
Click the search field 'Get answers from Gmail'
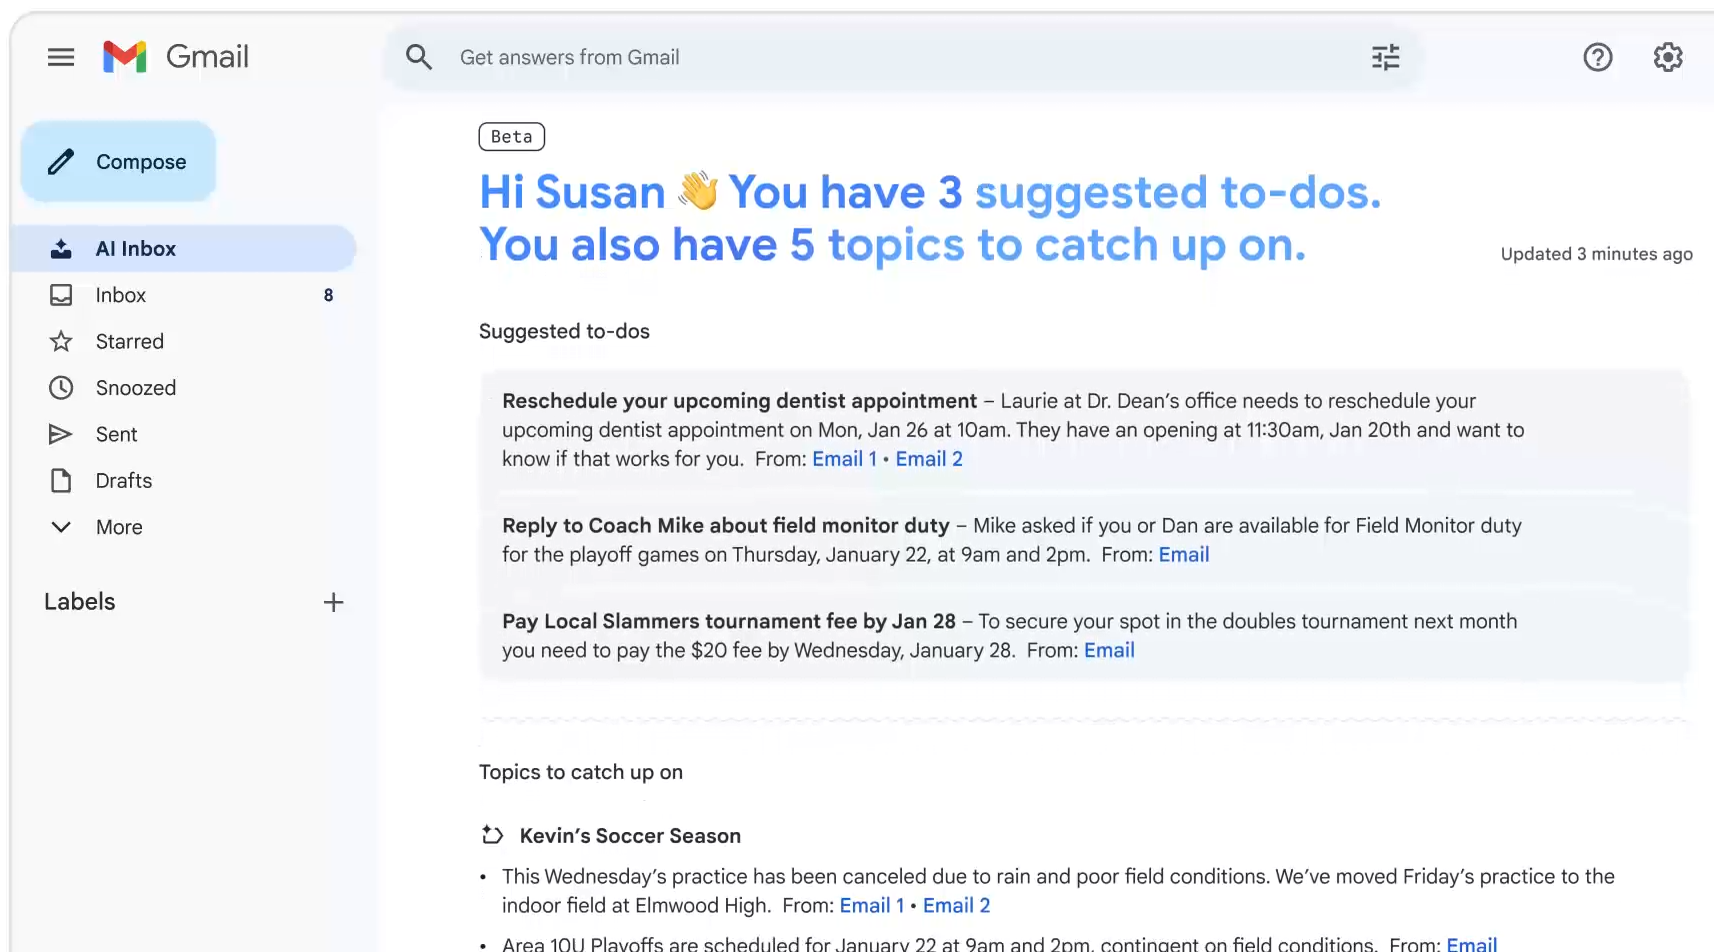click(900, 58)
